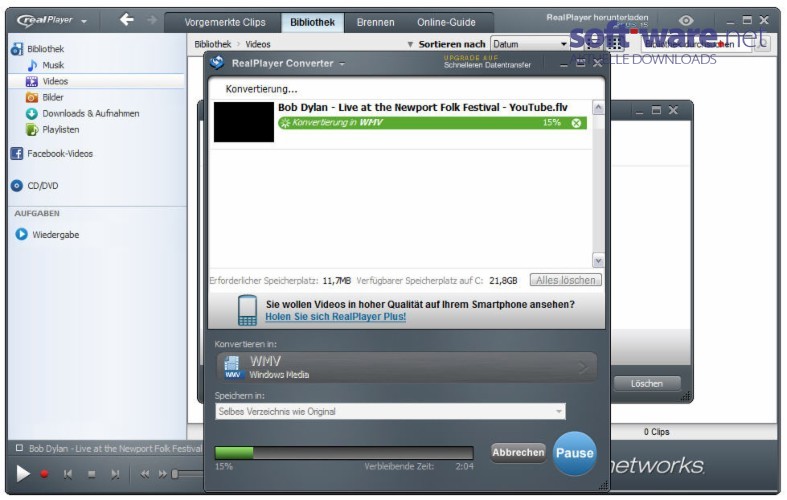Image resolution: width=787 pixels, height=500 pixels.
Task: Select the Videos sidebar item
Action: click(55, 81)
